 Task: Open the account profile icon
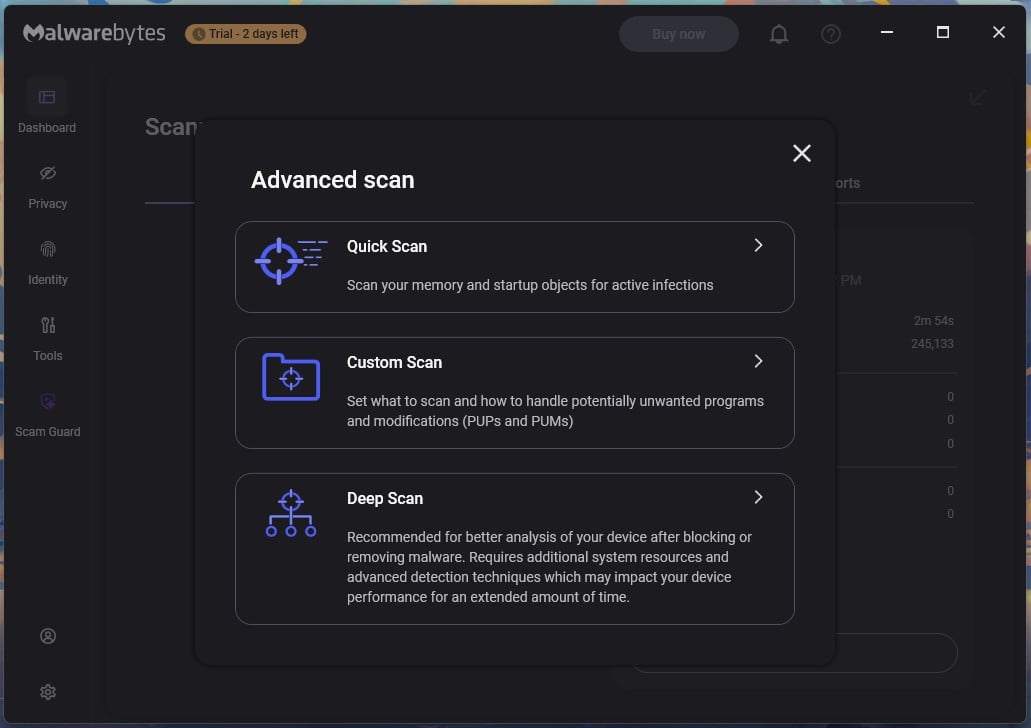tap(47, 636)
